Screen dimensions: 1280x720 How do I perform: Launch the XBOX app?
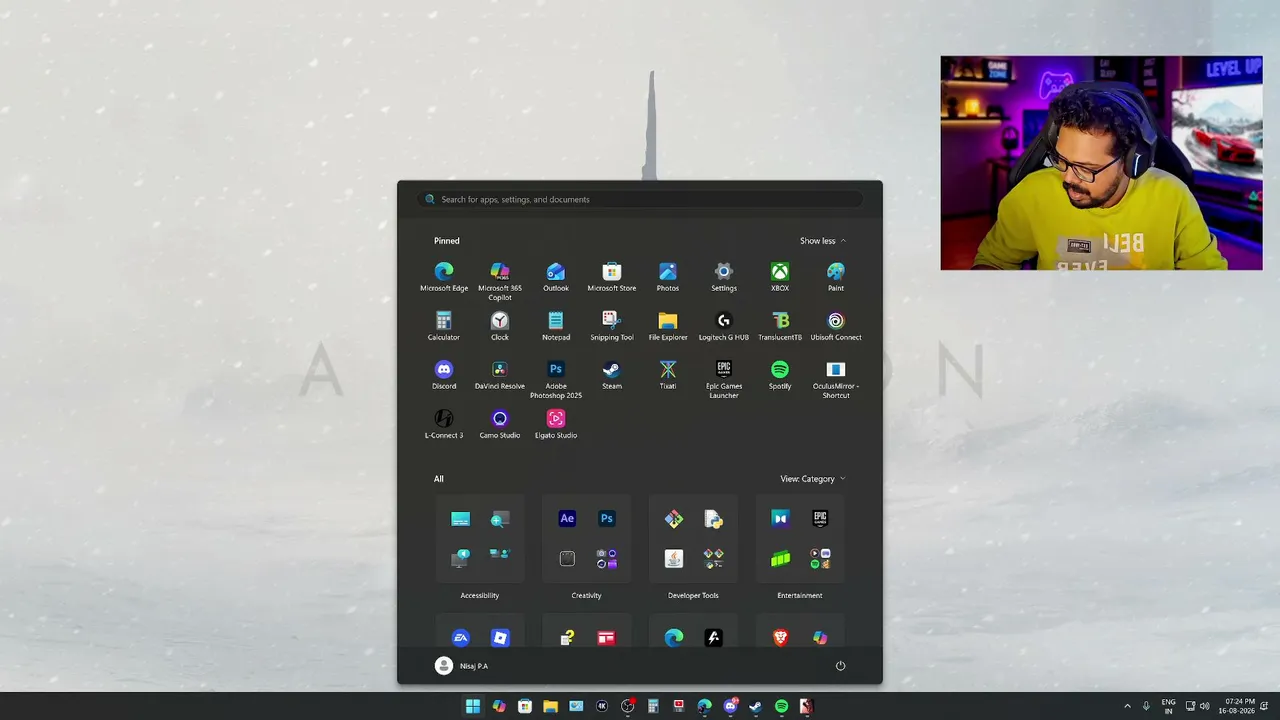(780, 276)
